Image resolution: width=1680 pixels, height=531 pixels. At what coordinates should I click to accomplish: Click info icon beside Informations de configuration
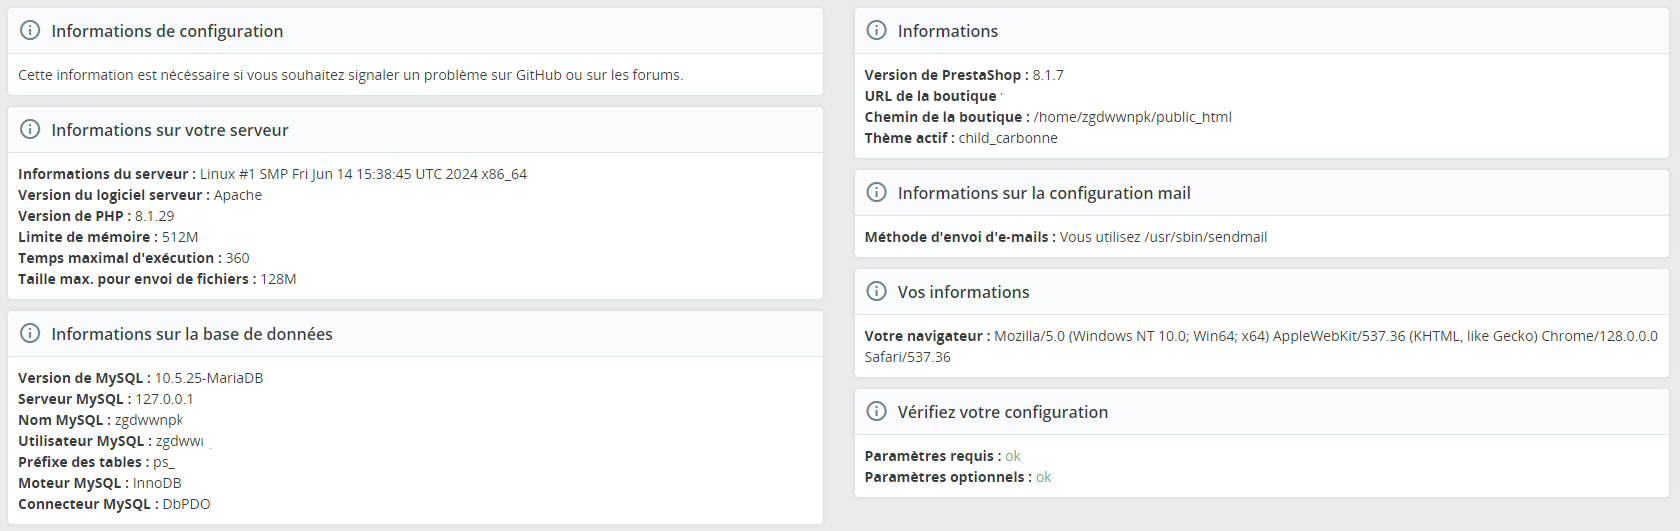[30, 31]
